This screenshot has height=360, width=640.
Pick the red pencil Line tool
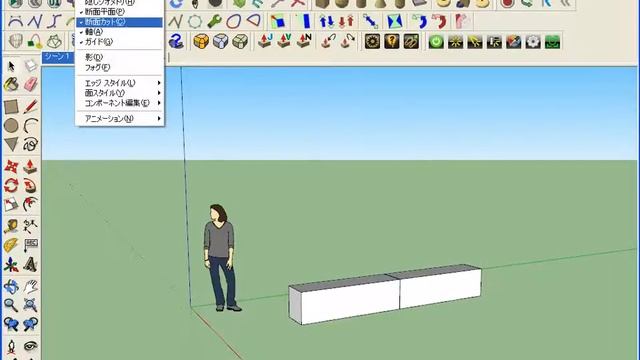31,106
